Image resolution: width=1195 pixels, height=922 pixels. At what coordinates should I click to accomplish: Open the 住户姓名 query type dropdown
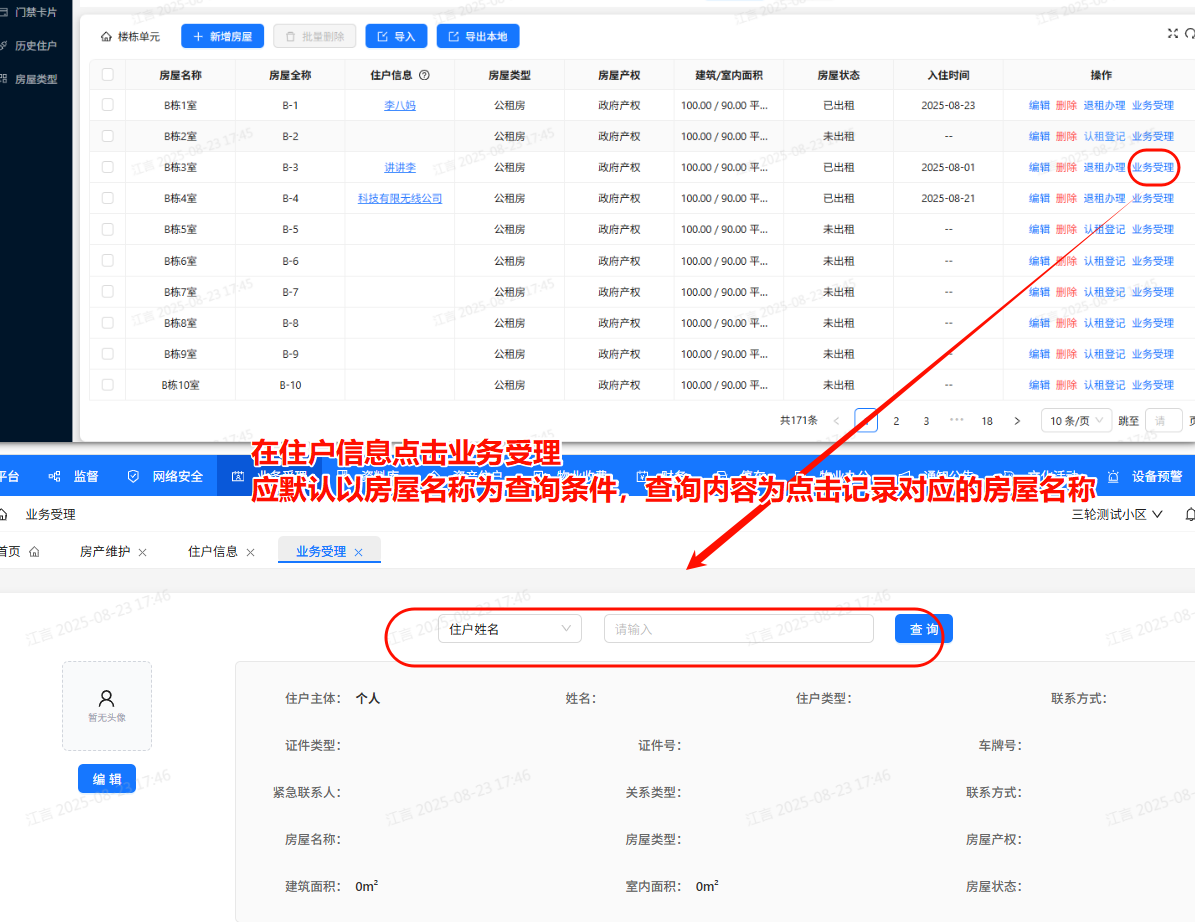tap(509, 629)
